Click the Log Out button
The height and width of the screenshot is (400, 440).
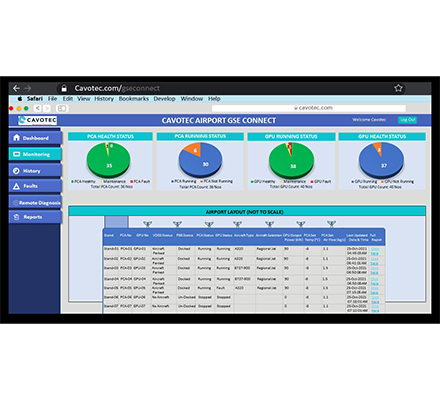coord(407,120)
